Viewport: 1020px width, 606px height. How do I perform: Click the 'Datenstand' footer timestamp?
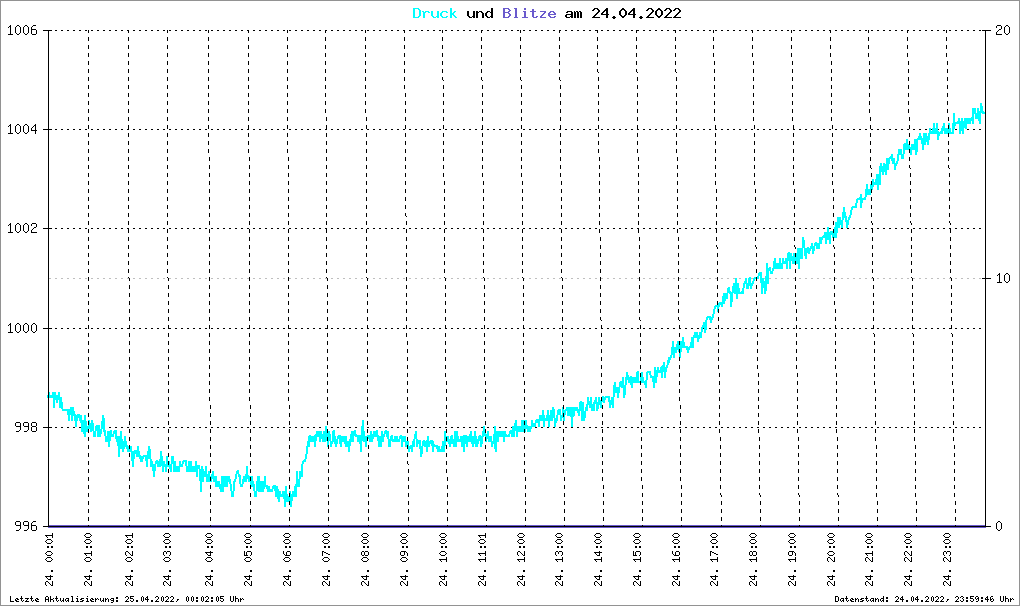tap(924, 599)
